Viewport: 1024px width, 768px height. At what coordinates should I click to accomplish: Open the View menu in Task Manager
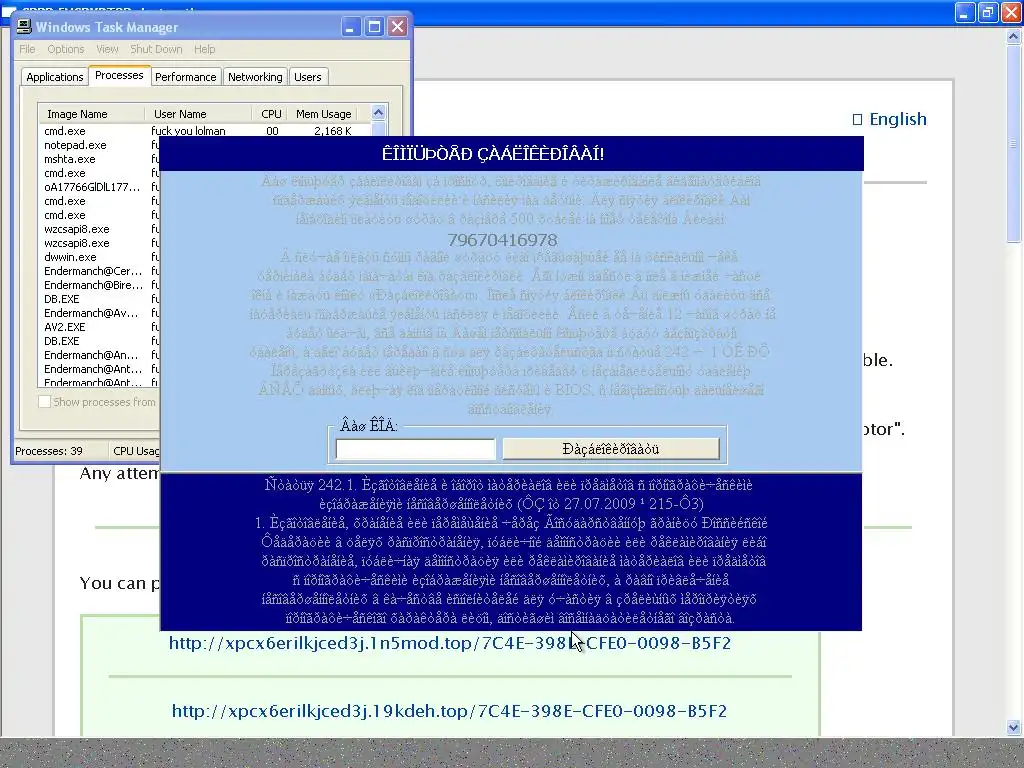click(107, 49)
